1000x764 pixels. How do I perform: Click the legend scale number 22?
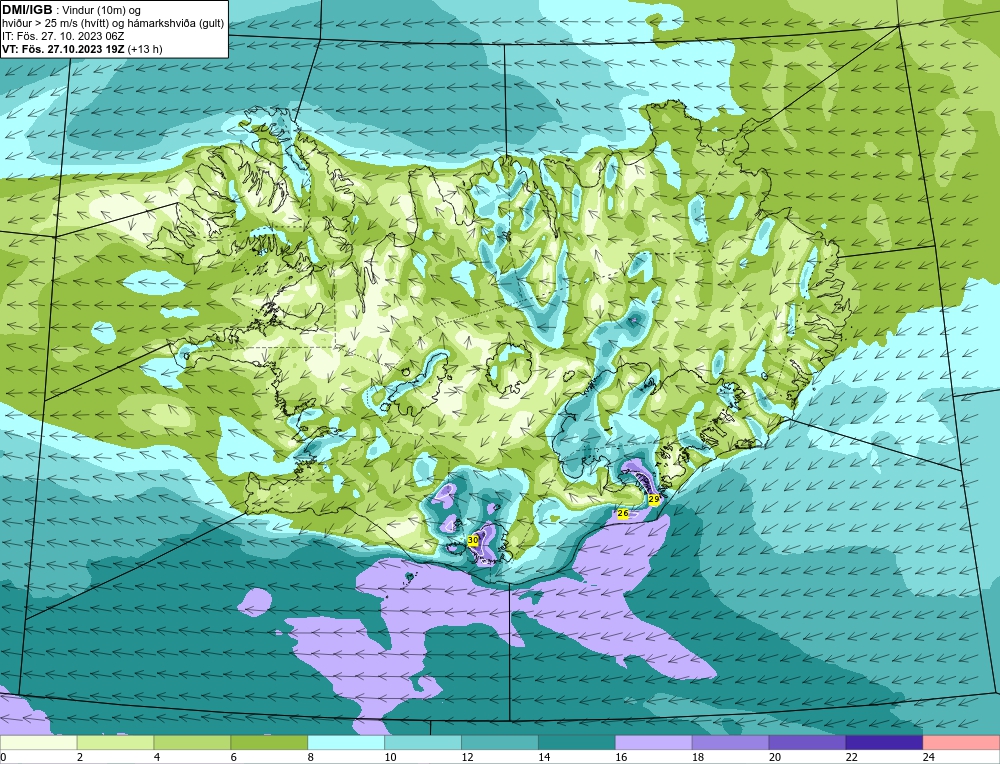851,757
